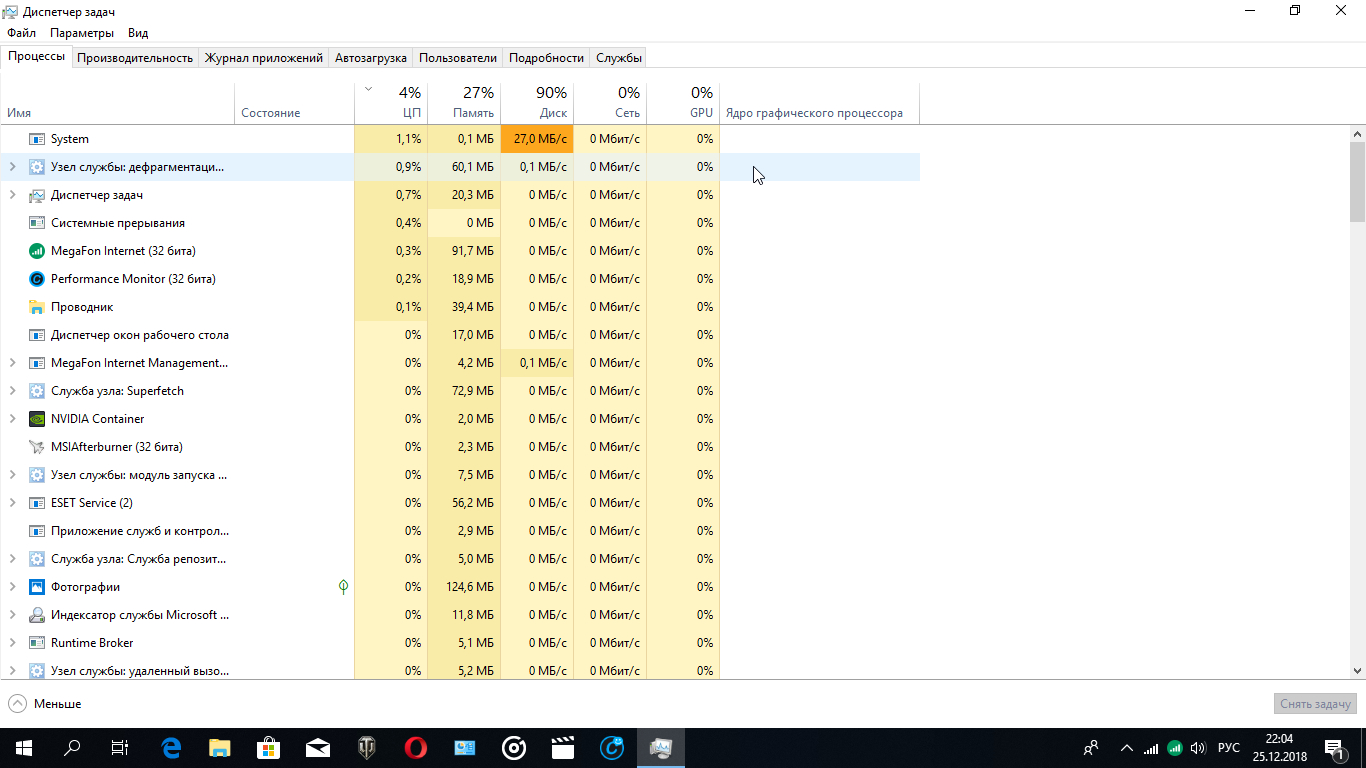1366x768 pixels.
Task: Expand the Индексатор службы Microsoft entry
Action: (12, 615)
